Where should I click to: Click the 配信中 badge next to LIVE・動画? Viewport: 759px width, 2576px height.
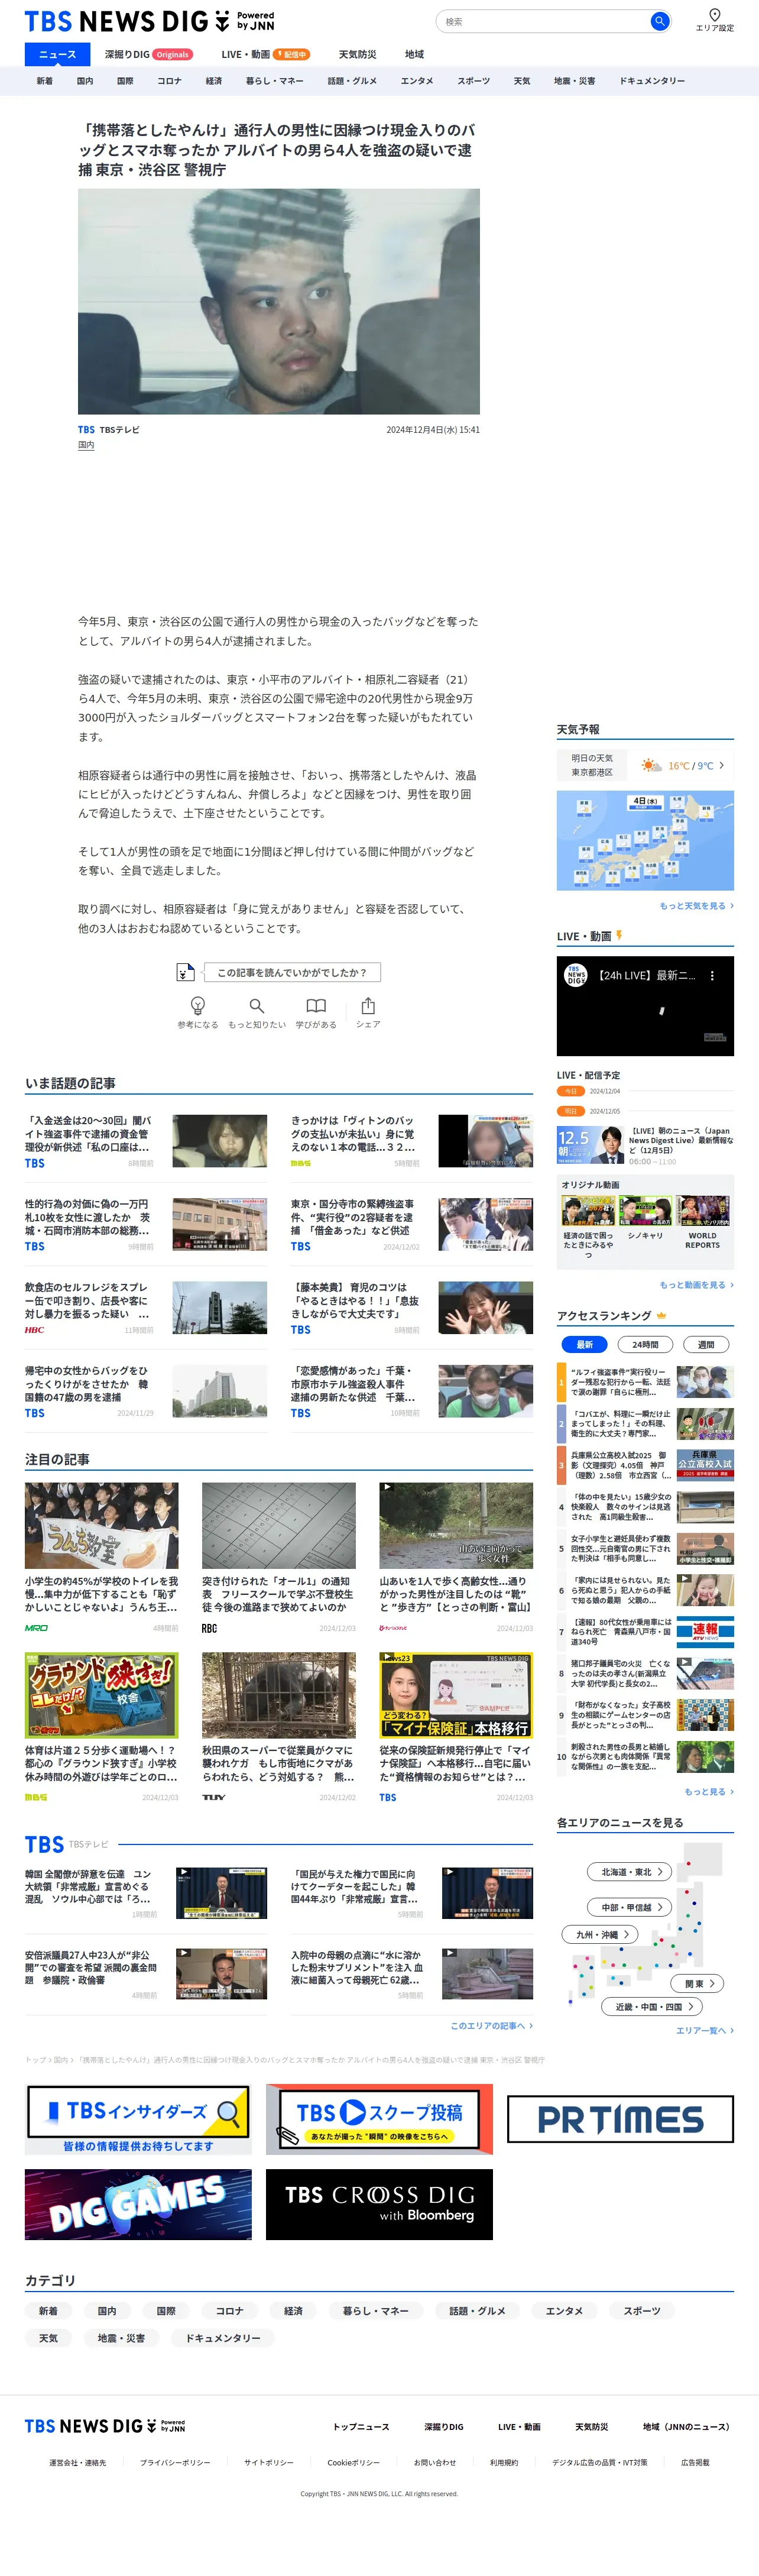[x=292, y=55]
